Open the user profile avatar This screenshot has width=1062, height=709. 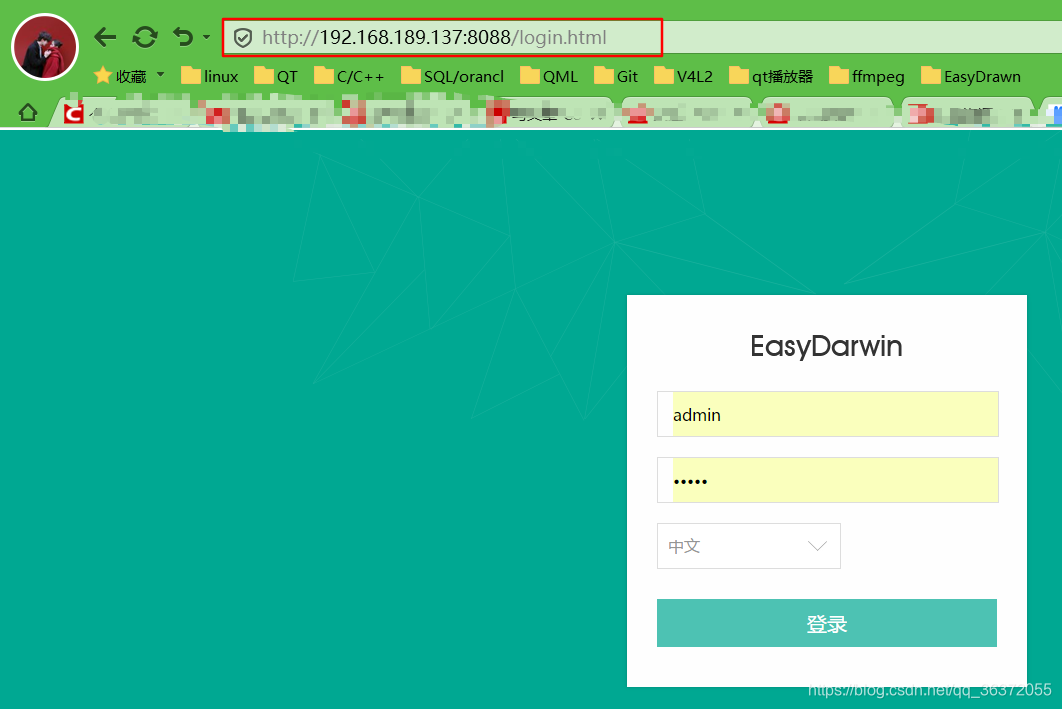click(45, 47)
